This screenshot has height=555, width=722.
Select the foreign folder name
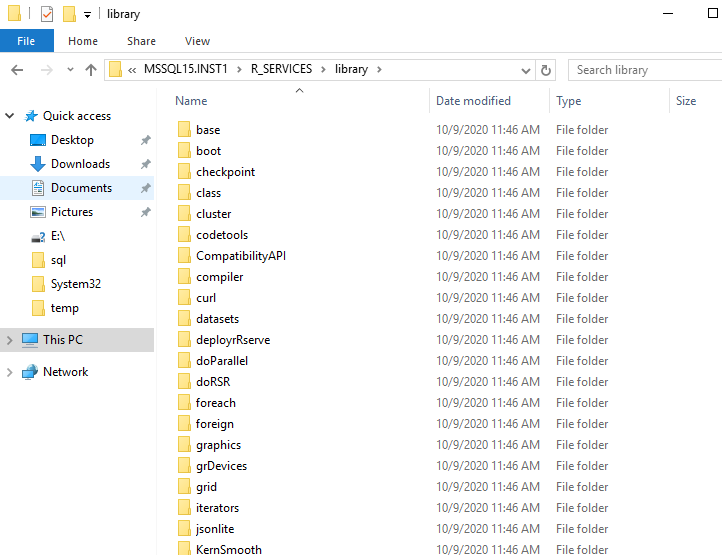[215, 424]
